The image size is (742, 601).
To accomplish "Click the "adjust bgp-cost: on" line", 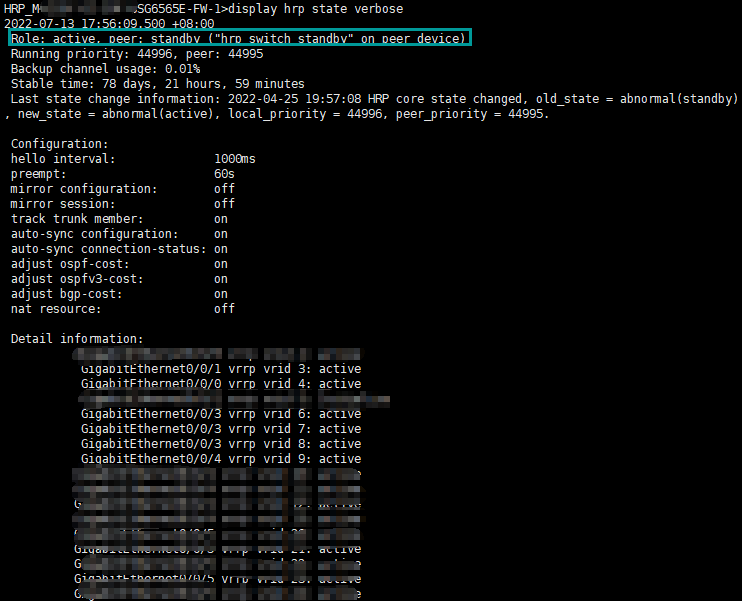I will click(x=119, y=294).
